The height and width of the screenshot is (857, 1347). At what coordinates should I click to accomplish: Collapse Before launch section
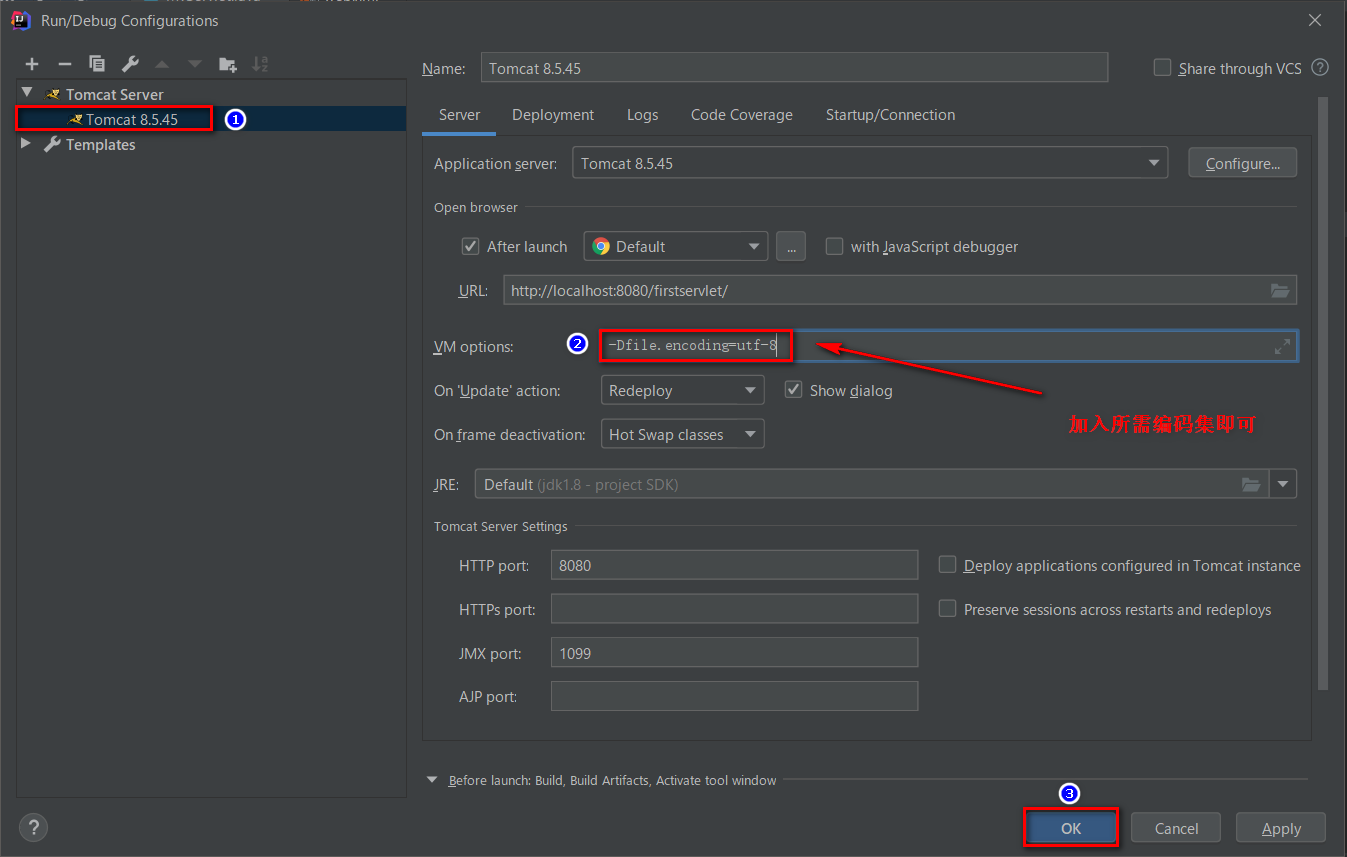tap(432, 780)
